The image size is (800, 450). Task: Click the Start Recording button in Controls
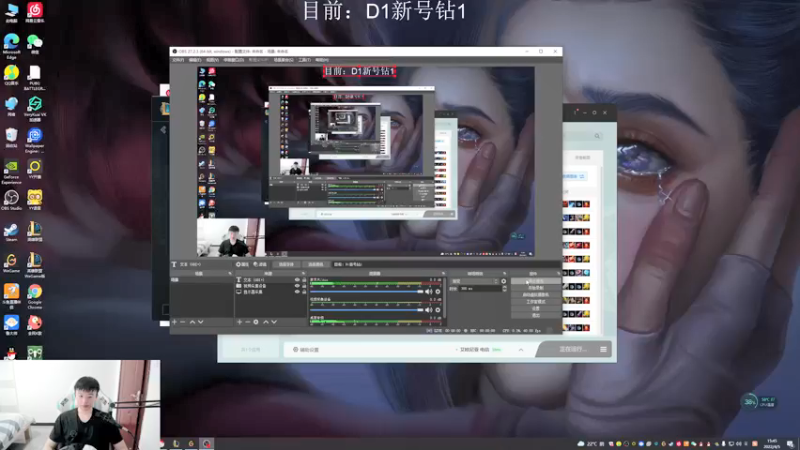tap(535, 288)
